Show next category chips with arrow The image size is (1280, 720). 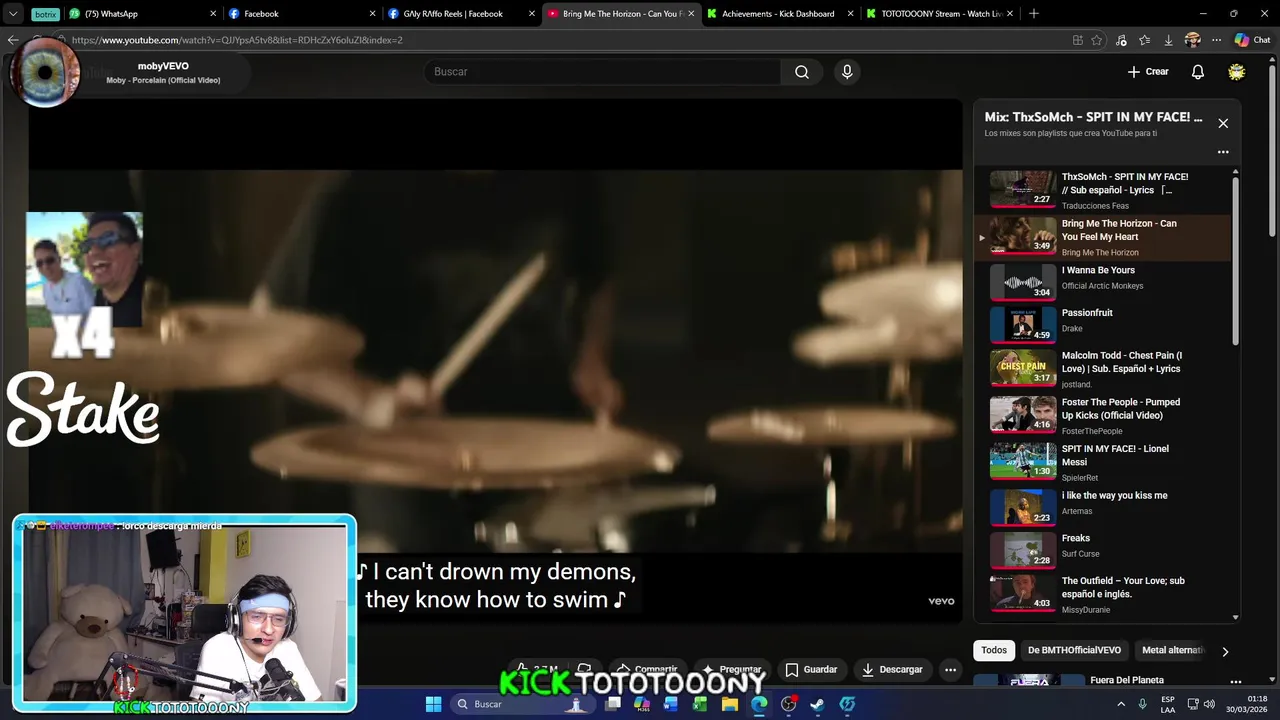[x=1225, y=651]
